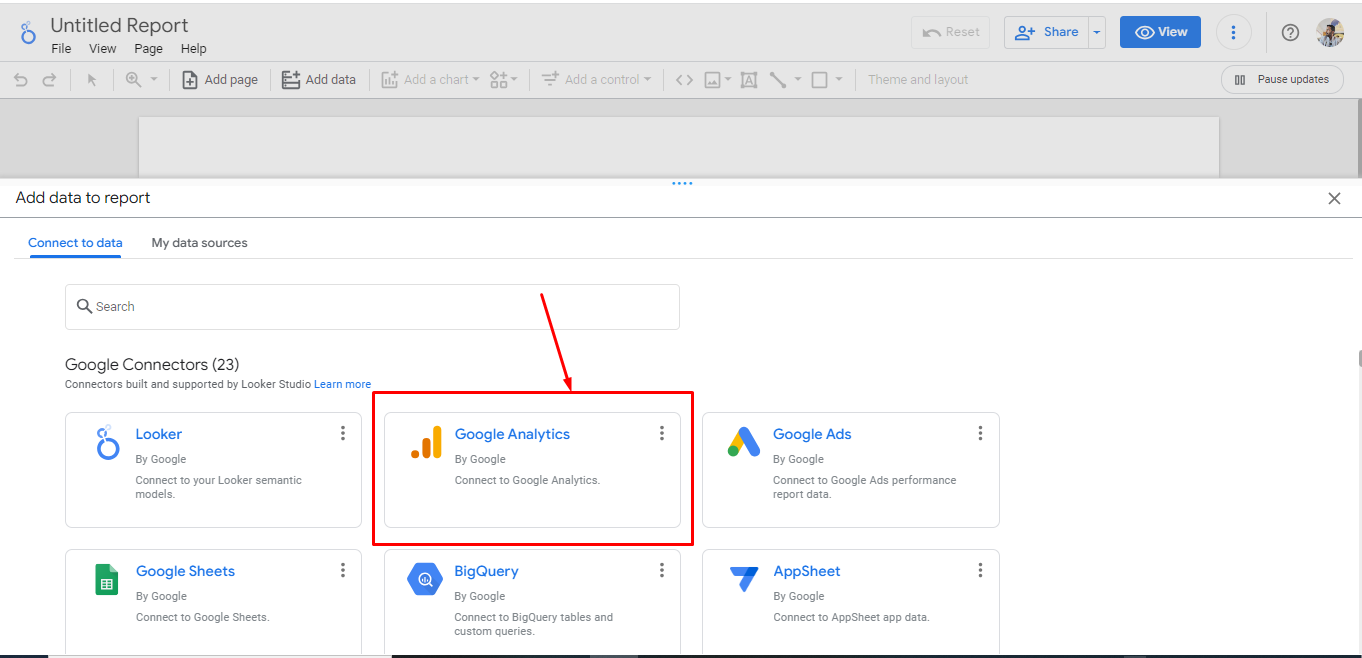
Task: Open Theme and layout panel
Action: [918, 80]
